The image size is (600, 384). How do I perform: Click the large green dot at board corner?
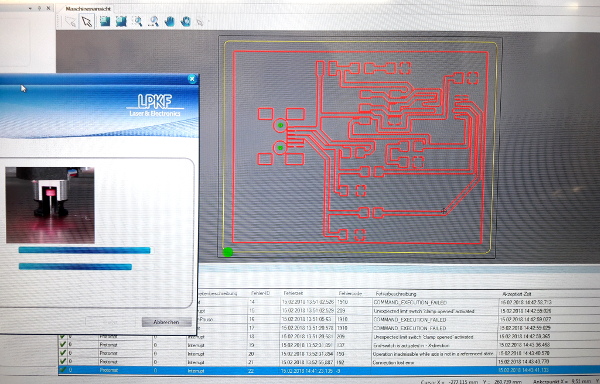click(x=228, y=252)
